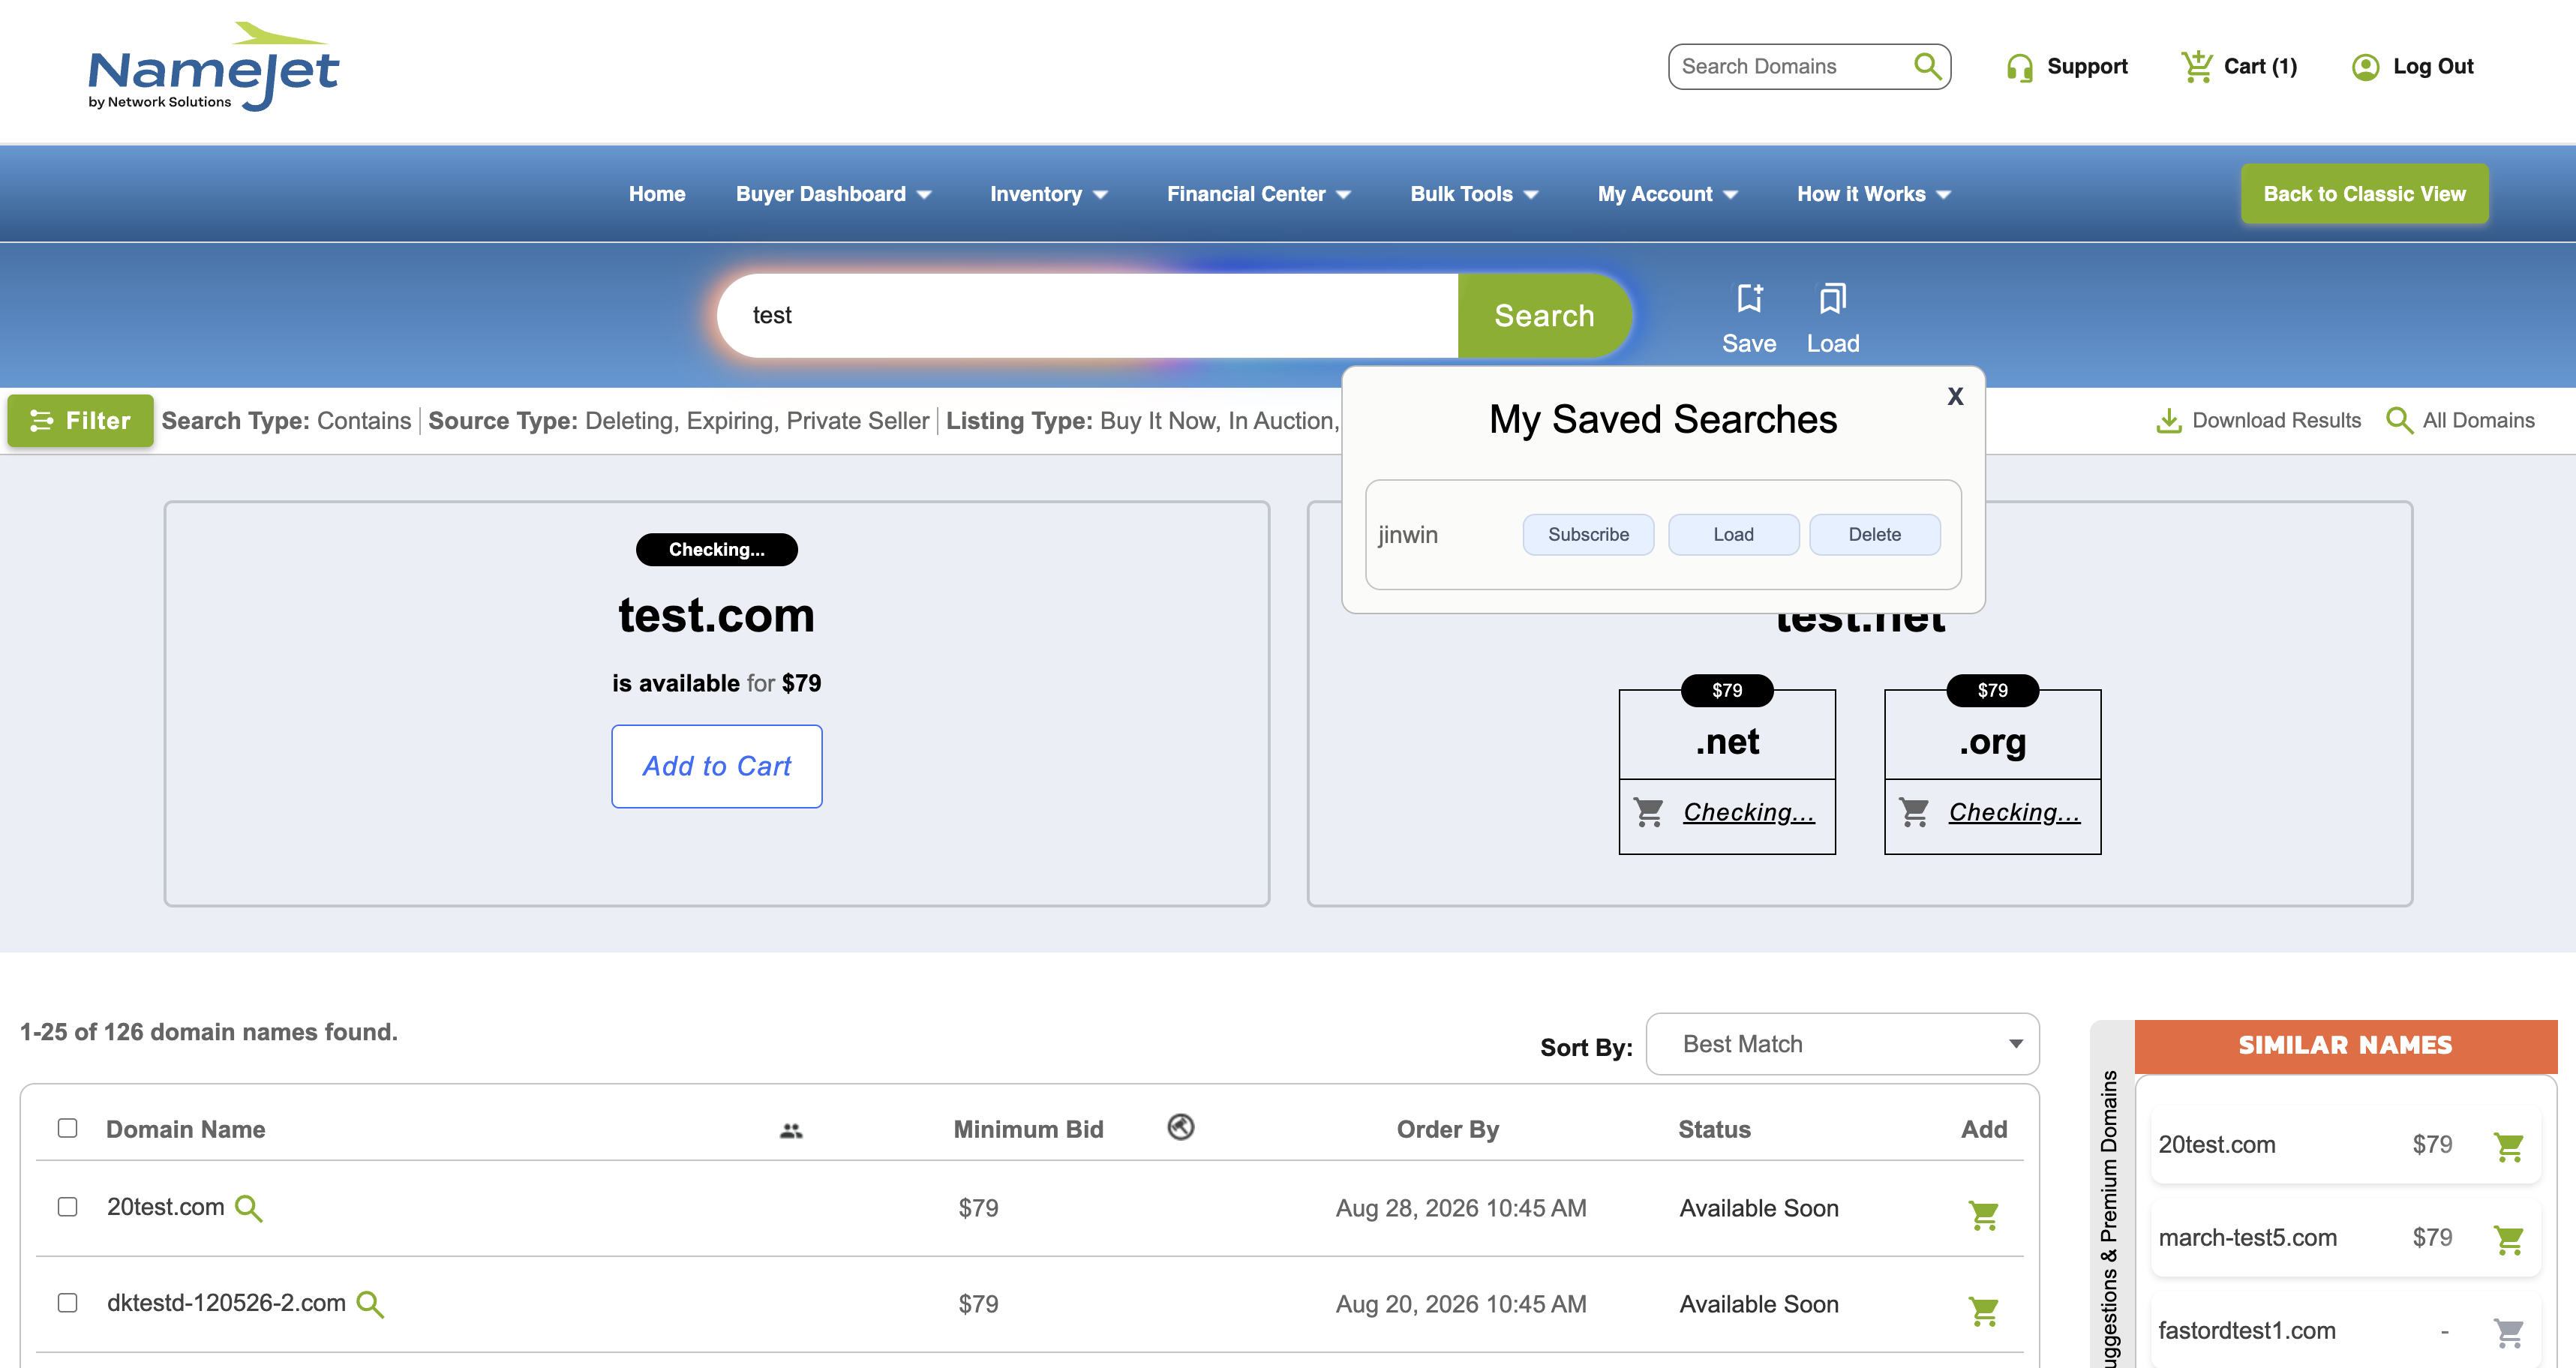This screenshot has width=2576, height=1368.
Task: Expand the How it Works menu
Action: [x=1873, y=194]
